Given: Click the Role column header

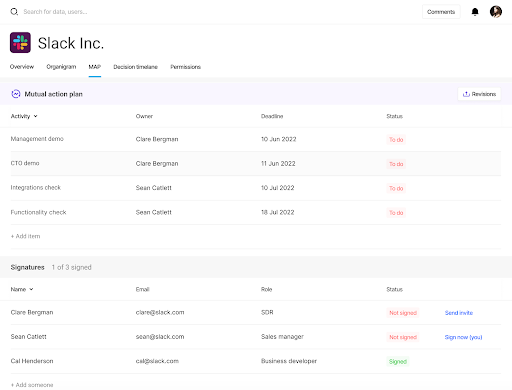Looking at the screenshot, I should coord(267,289).
